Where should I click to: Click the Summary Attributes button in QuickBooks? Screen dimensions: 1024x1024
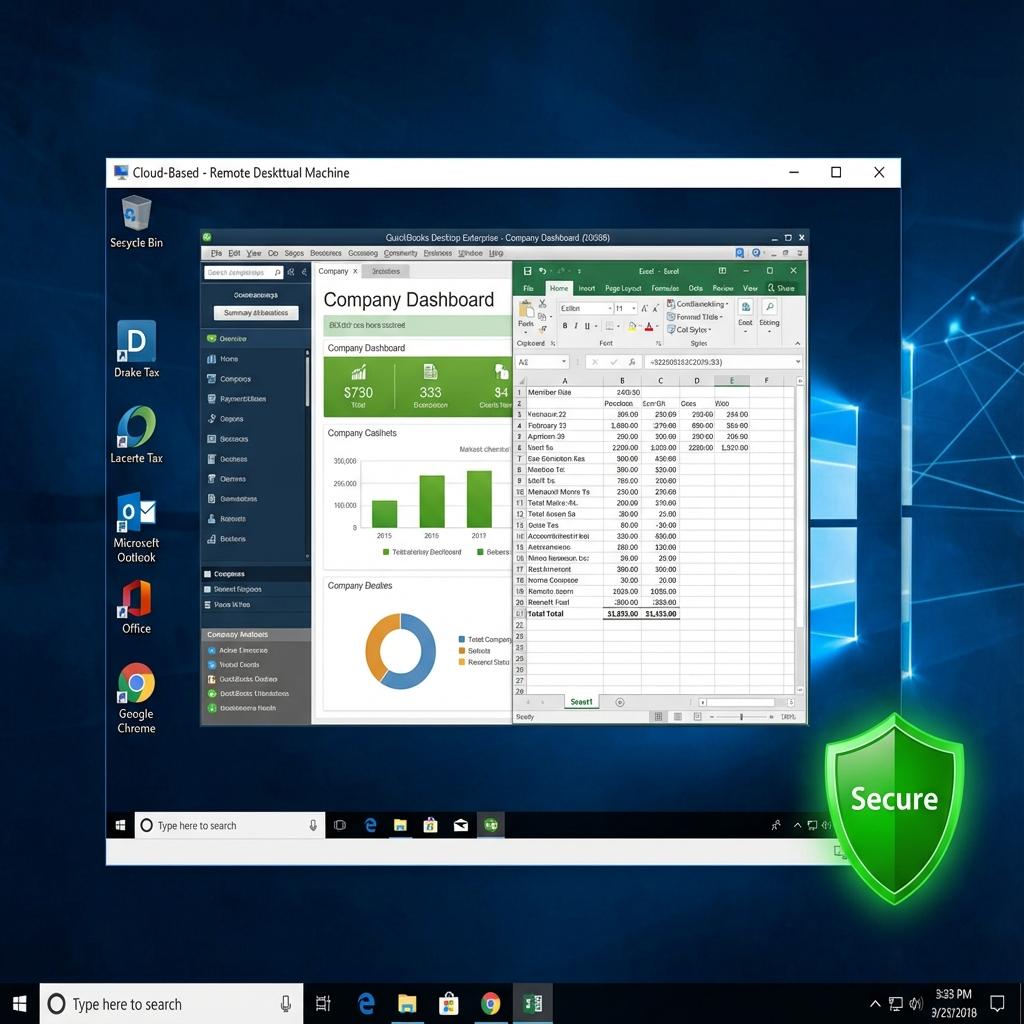(255, 313)
